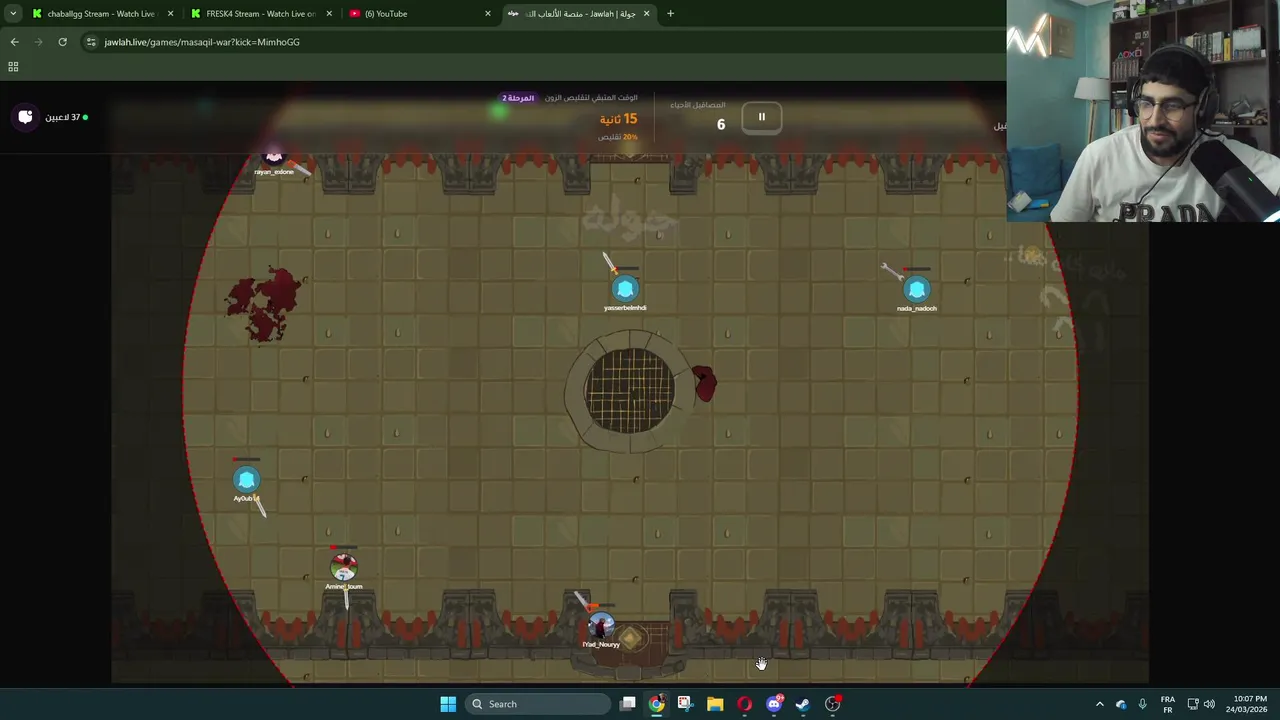Image resolution: width=1280 pixels, height=720 pixels.
Task: Click the rayan_exlone player at top left
Action: coord(273,157)
